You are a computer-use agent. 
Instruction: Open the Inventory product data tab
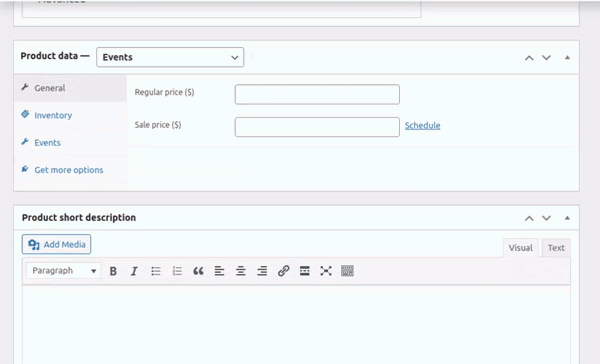pyautogui.click(x=70, y=115)
